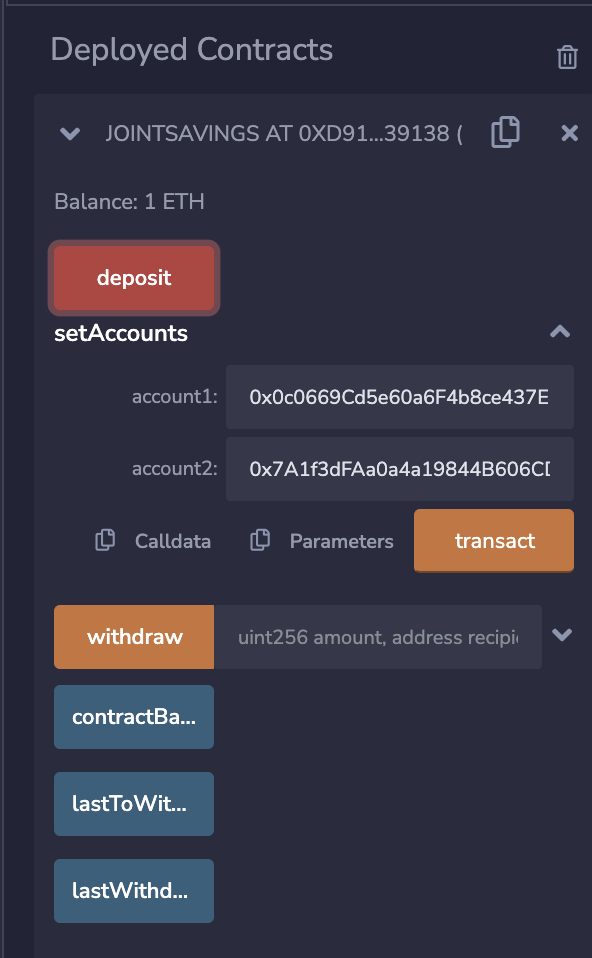Select the account2 address input field
Screen dimensions: 592x958
coord(399,468)
